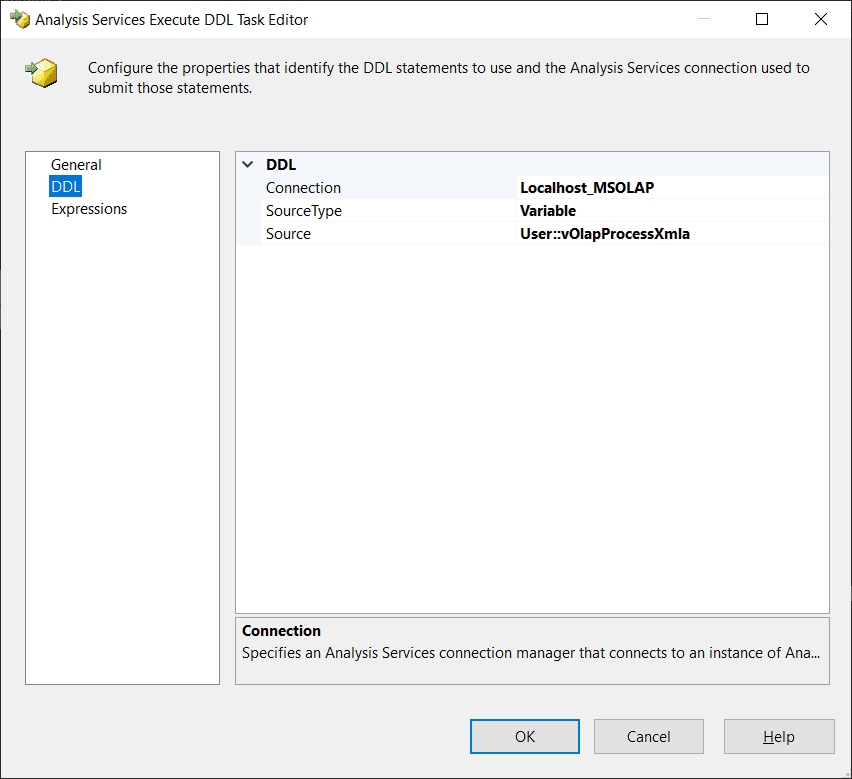
Task: Open the SourceType value showing Variable
Action: pyautogui.click(x=672, y=211)
